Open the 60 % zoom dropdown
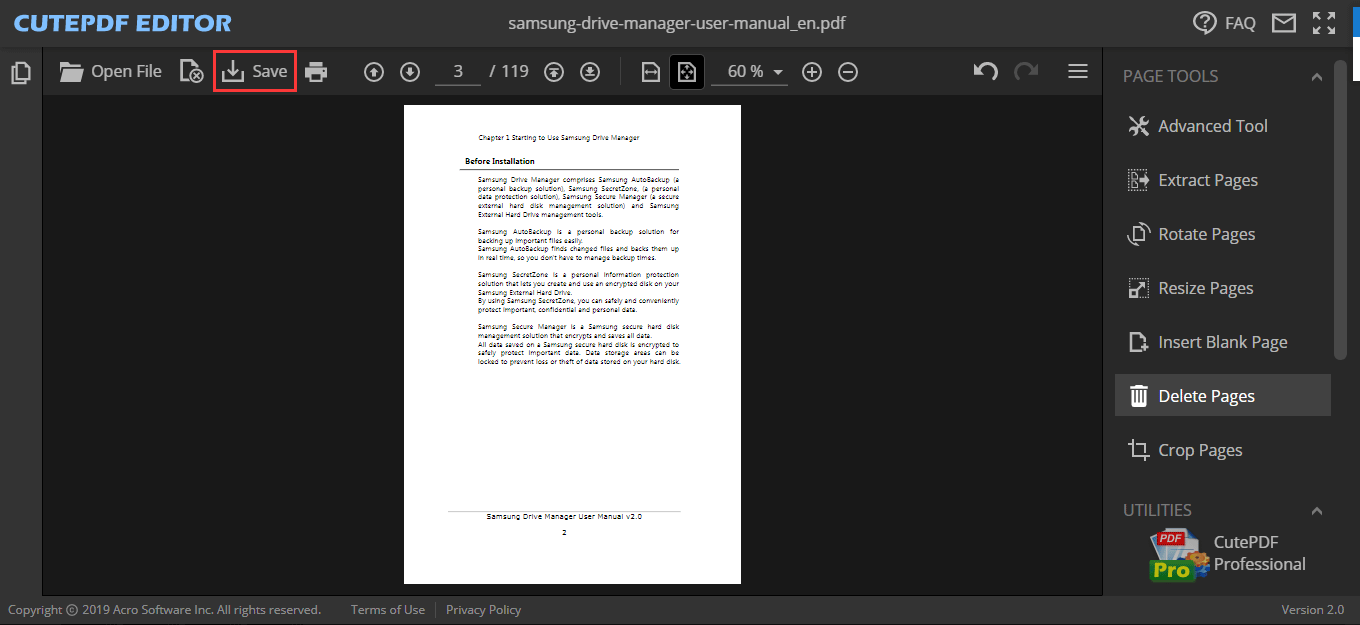 pyautogui.click(x=748, y=71)
